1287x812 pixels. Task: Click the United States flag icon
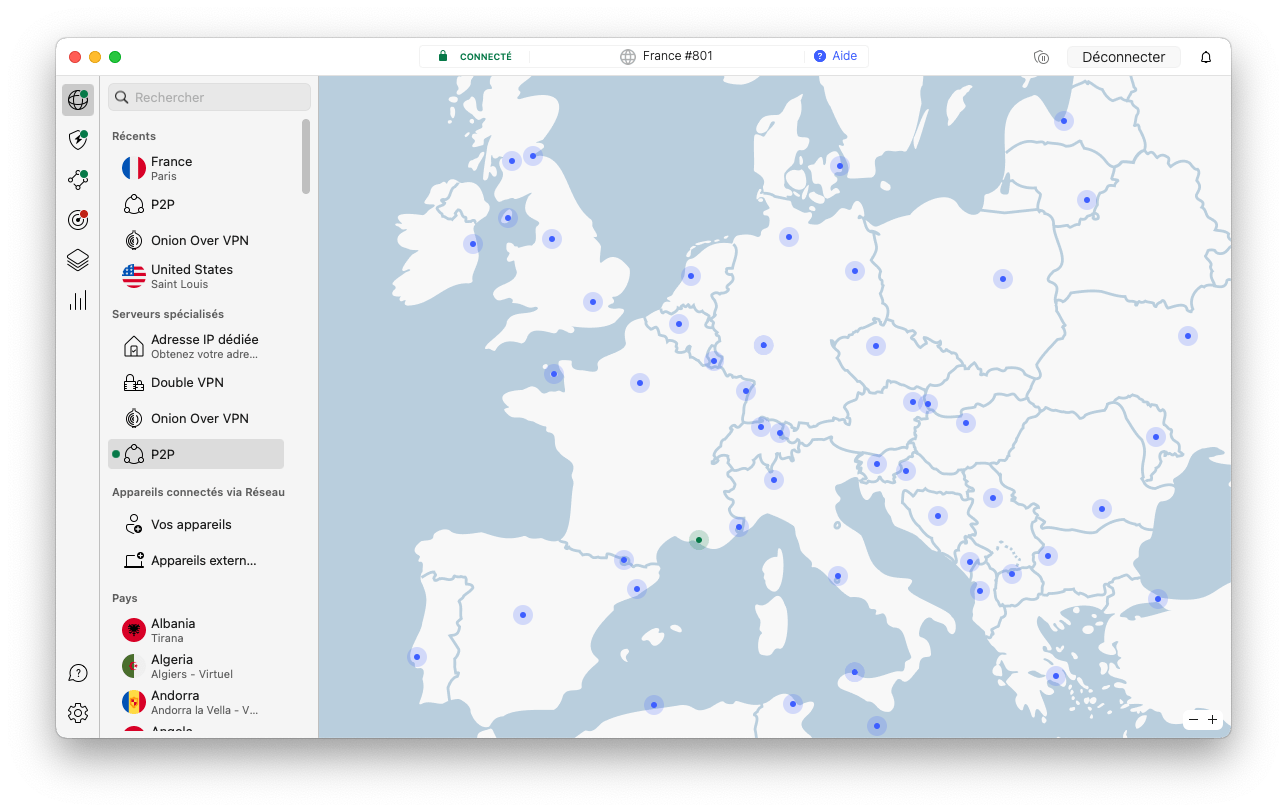click(x=134, y=276)
